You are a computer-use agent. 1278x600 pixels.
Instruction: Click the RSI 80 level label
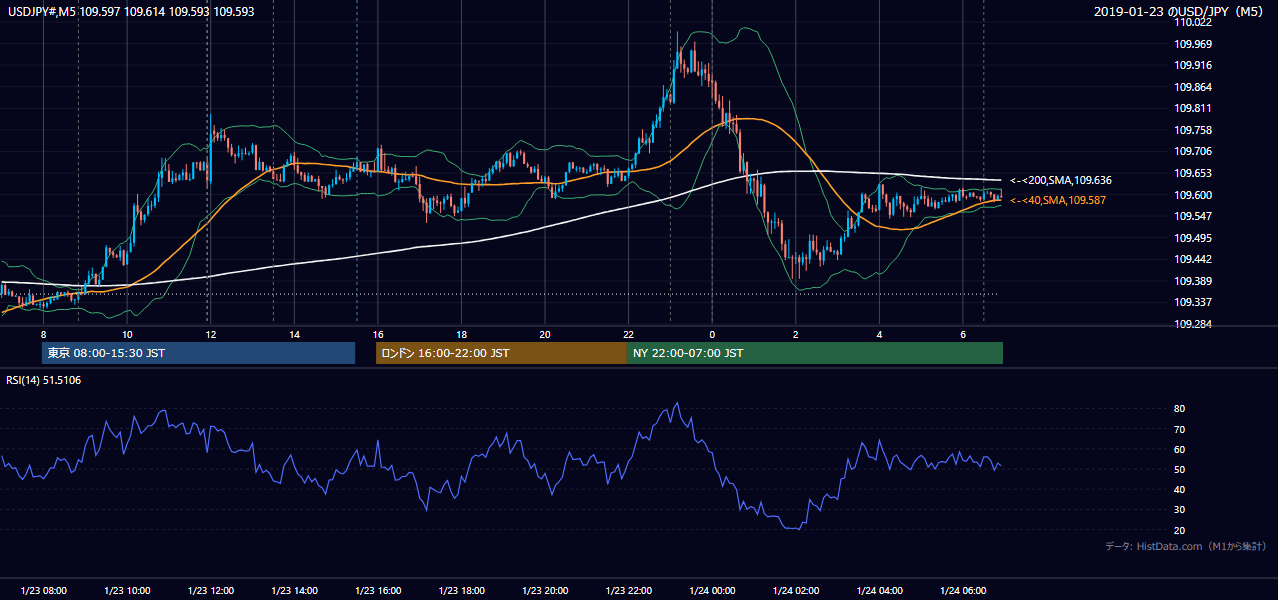point(1179,409)
